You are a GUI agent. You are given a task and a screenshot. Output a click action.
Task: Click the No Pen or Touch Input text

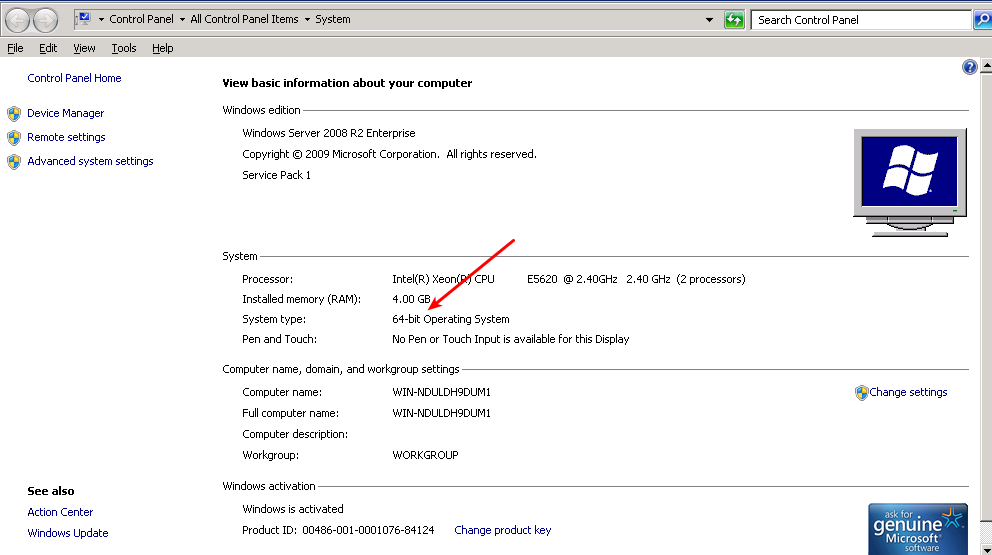pyautogui.click(x=511, y=339)
